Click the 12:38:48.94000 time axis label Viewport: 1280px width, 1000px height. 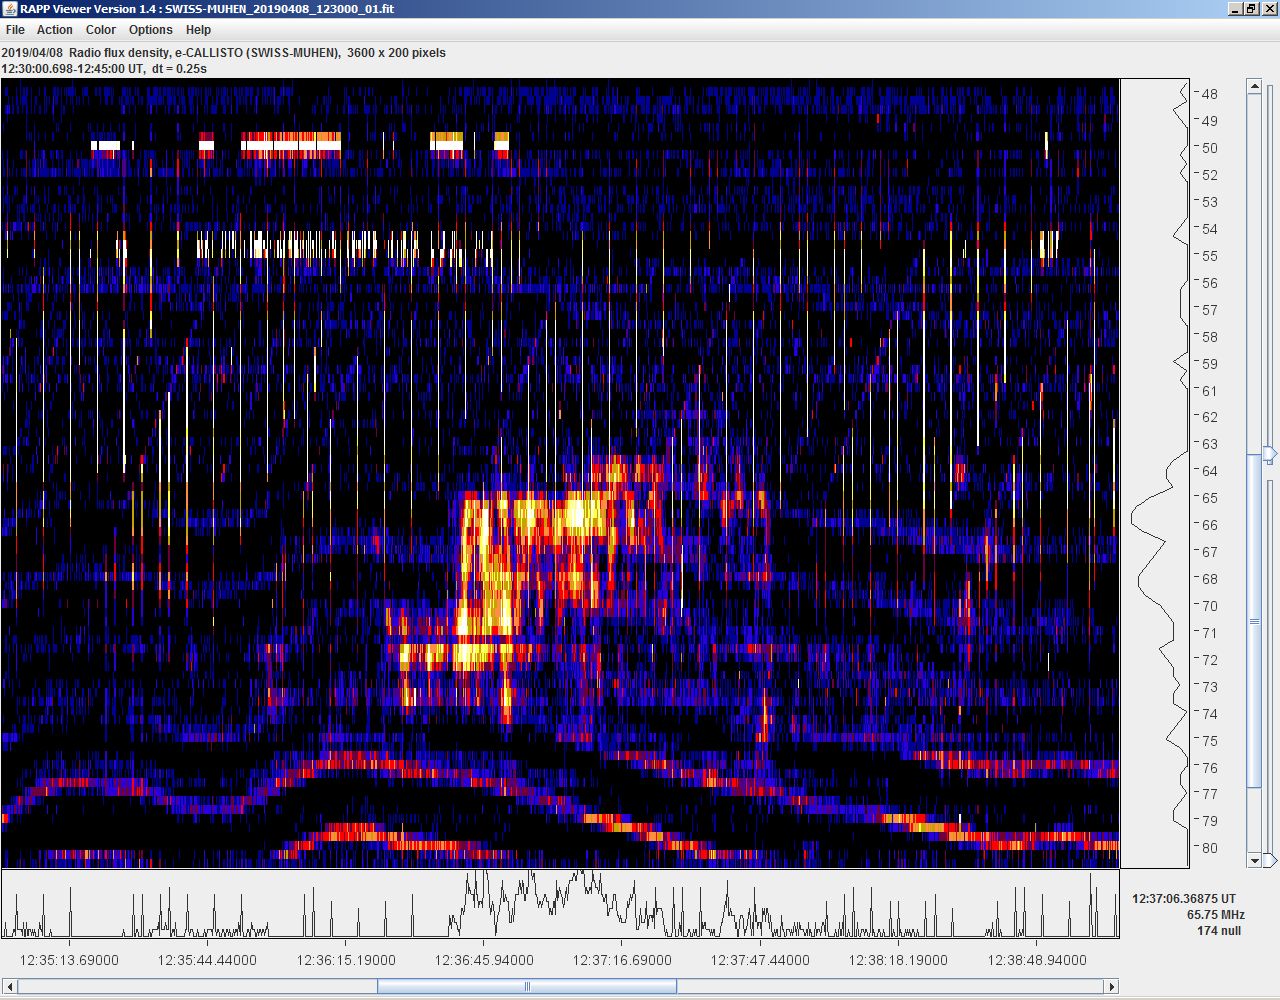pyautogui.click(x=1037, y=960)
